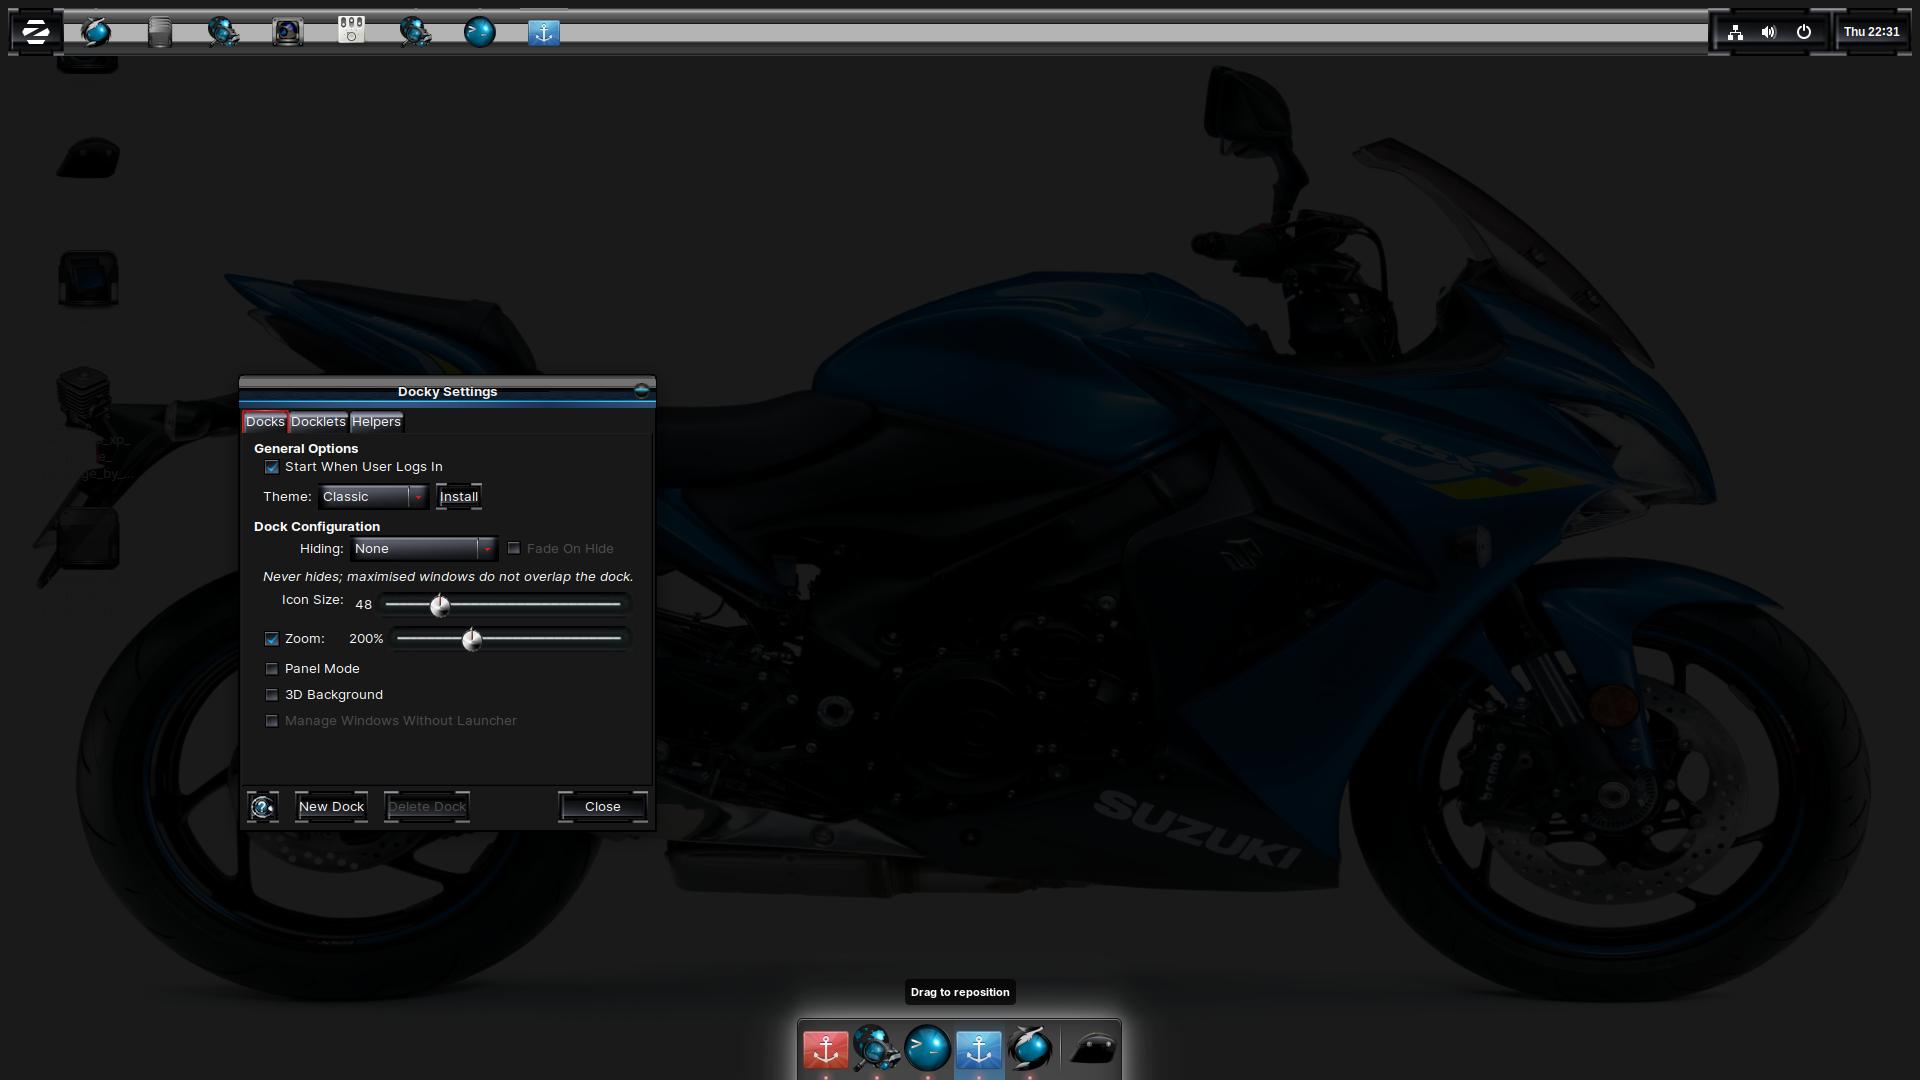1920x1080 pixels.
Task: Click the help icon in Docky Settings
Action: pyautogui.click(x=262, y=807)
